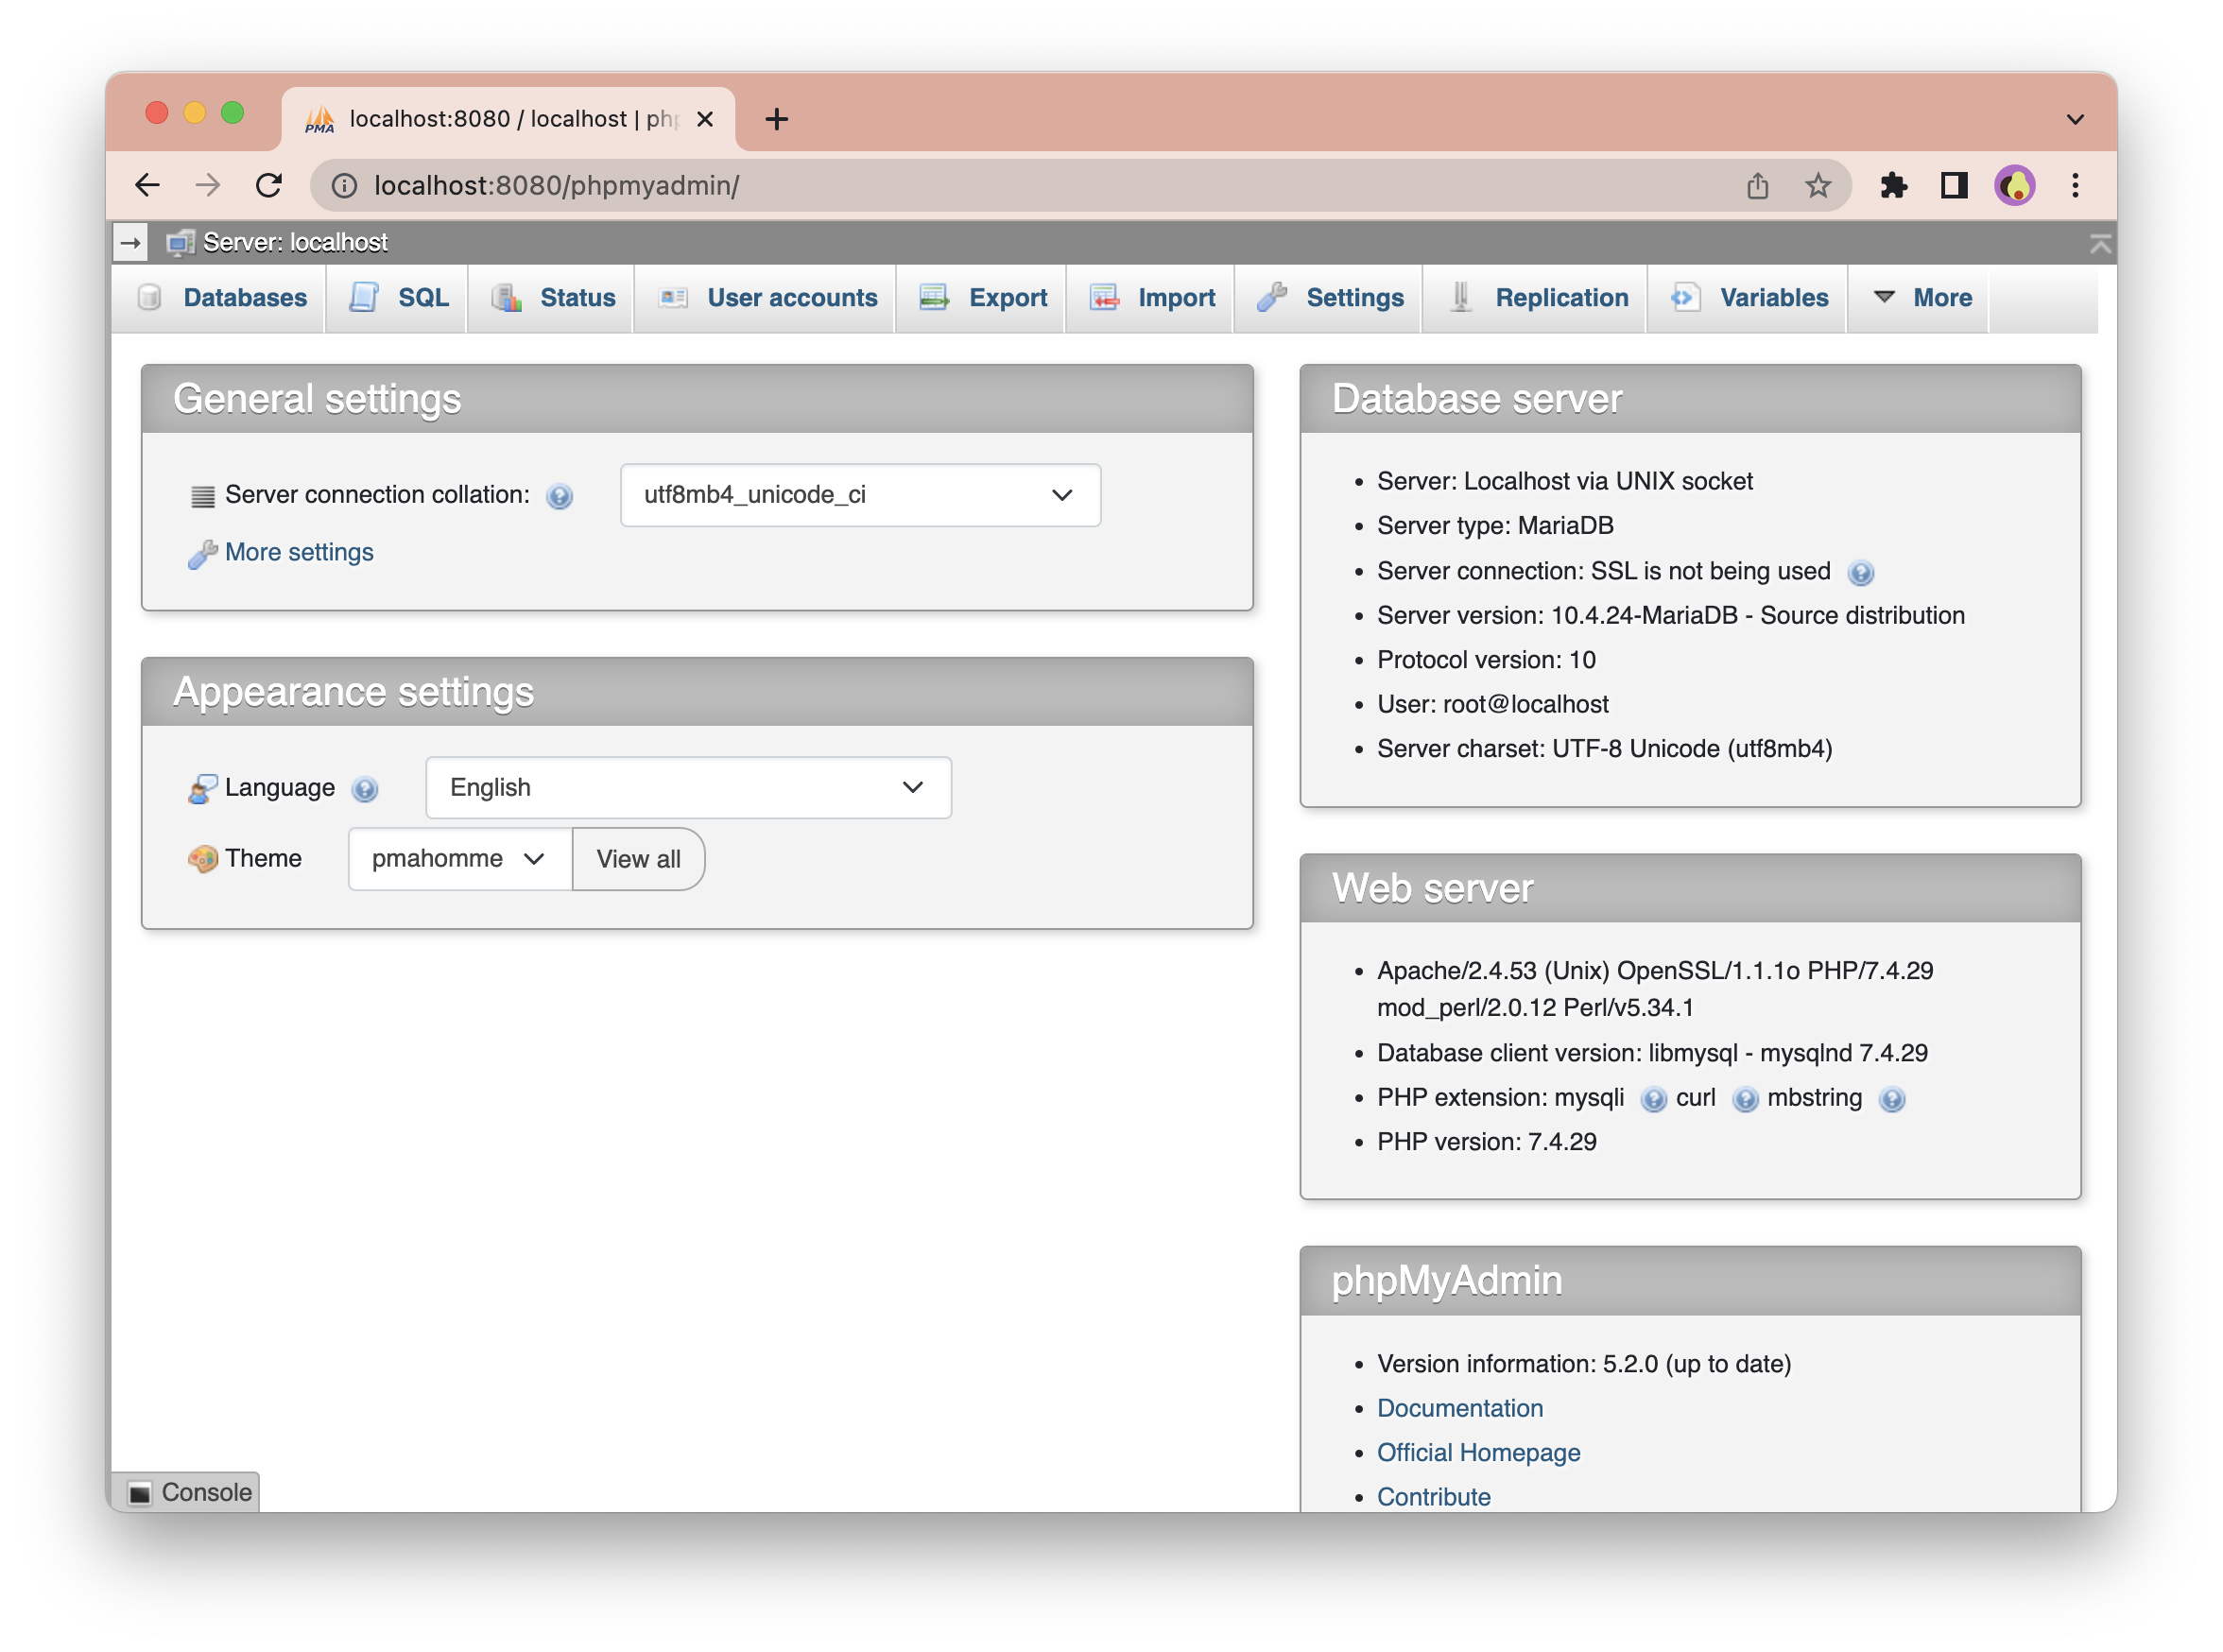Open the Documentation link
2223x1652 pixels.
point(1459,1408)
